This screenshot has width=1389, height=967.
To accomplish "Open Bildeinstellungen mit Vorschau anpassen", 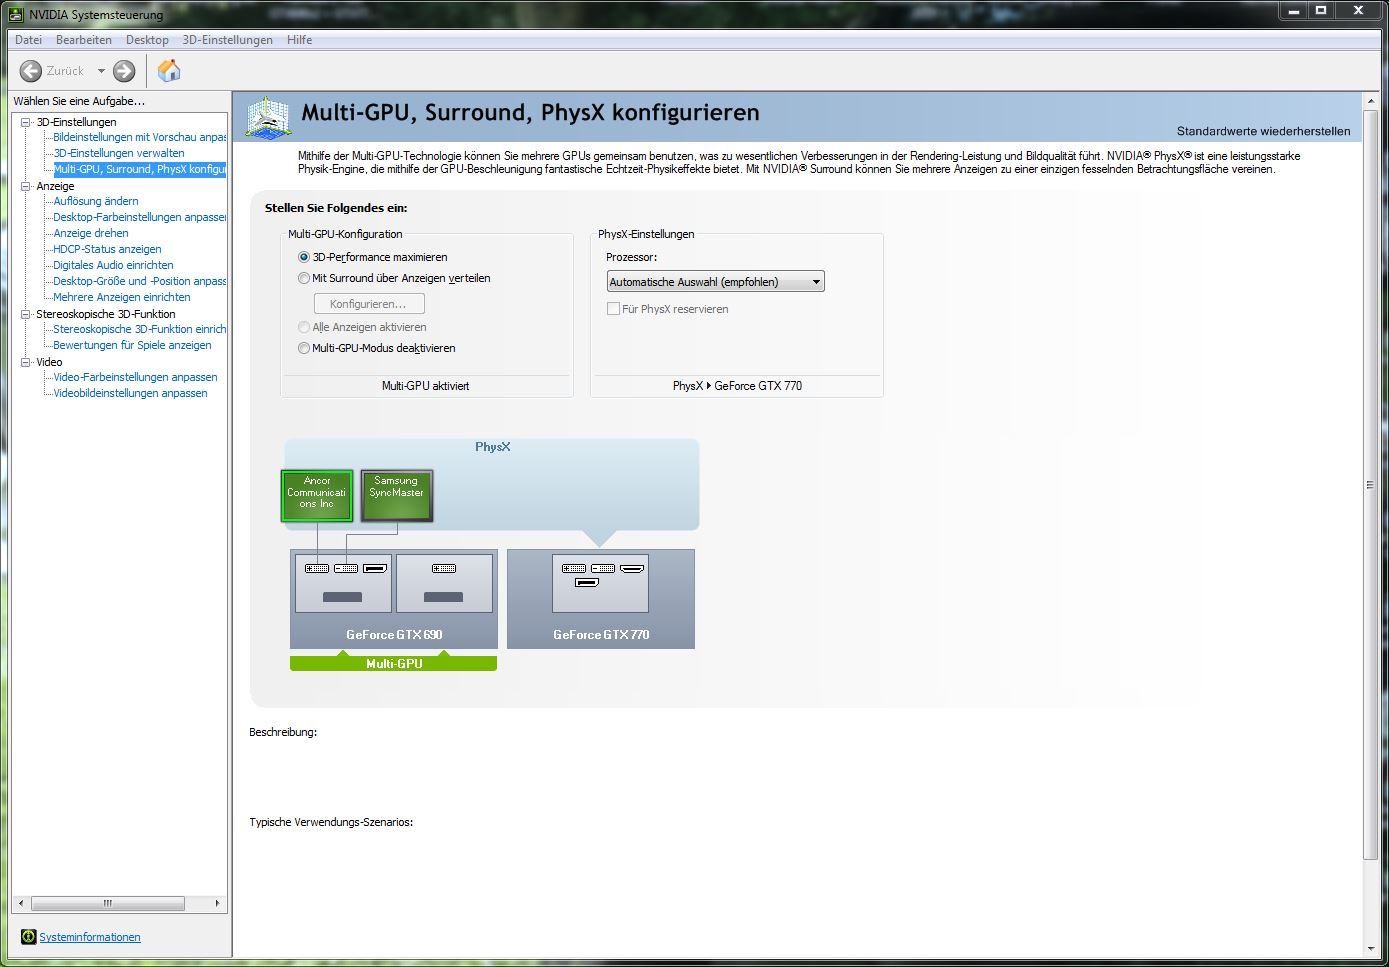I will (140, 137).
